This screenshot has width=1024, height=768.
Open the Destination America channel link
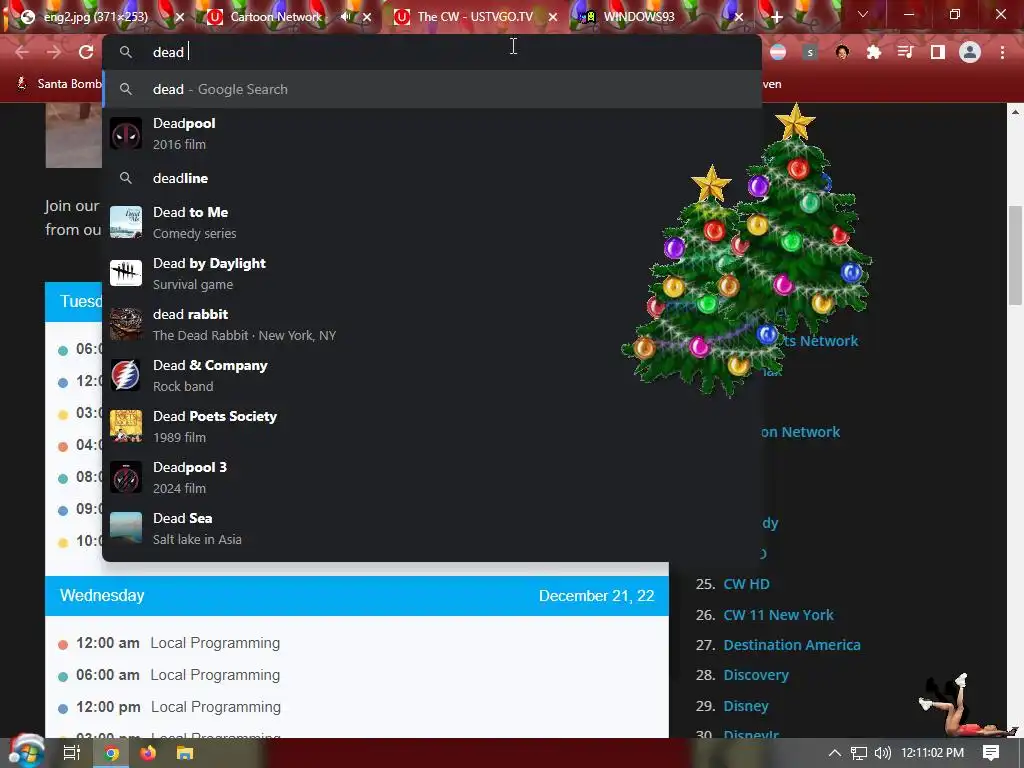point(792,645)
